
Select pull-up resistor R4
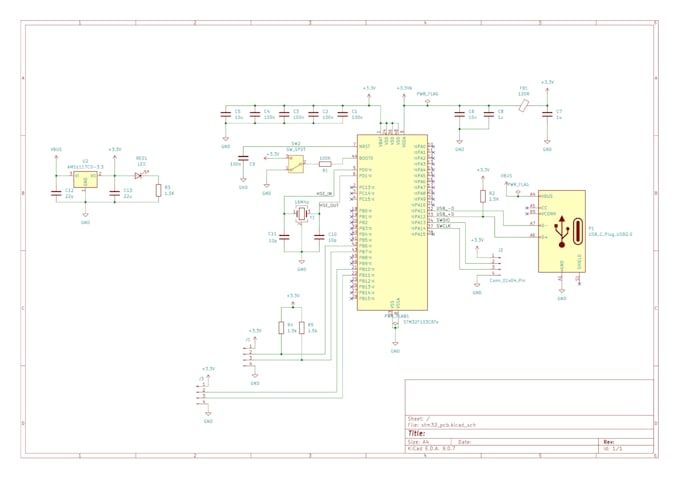point(281,328)
